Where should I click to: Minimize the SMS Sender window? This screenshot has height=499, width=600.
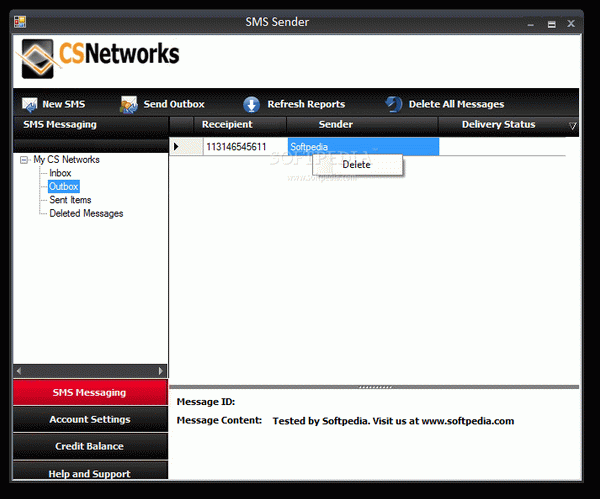tap(530, 24)
